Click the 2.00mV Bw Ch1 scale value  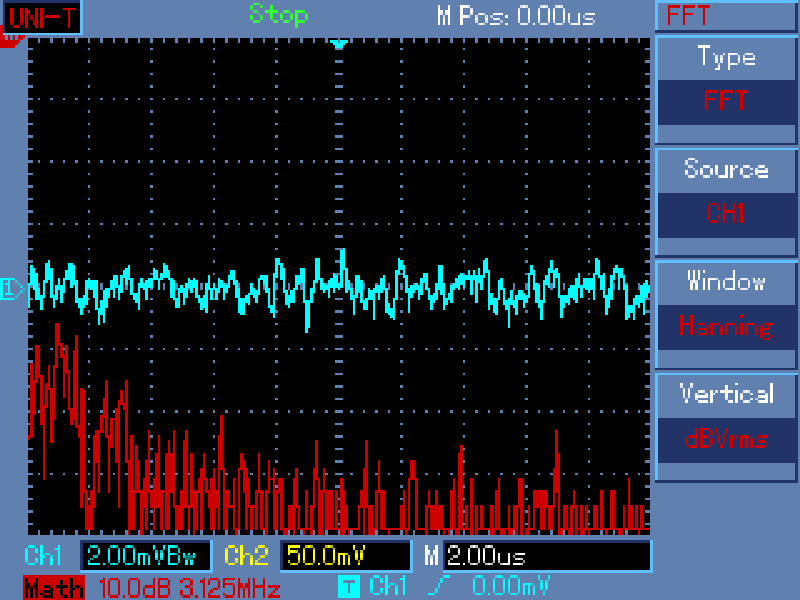click(x=145, y=556)
